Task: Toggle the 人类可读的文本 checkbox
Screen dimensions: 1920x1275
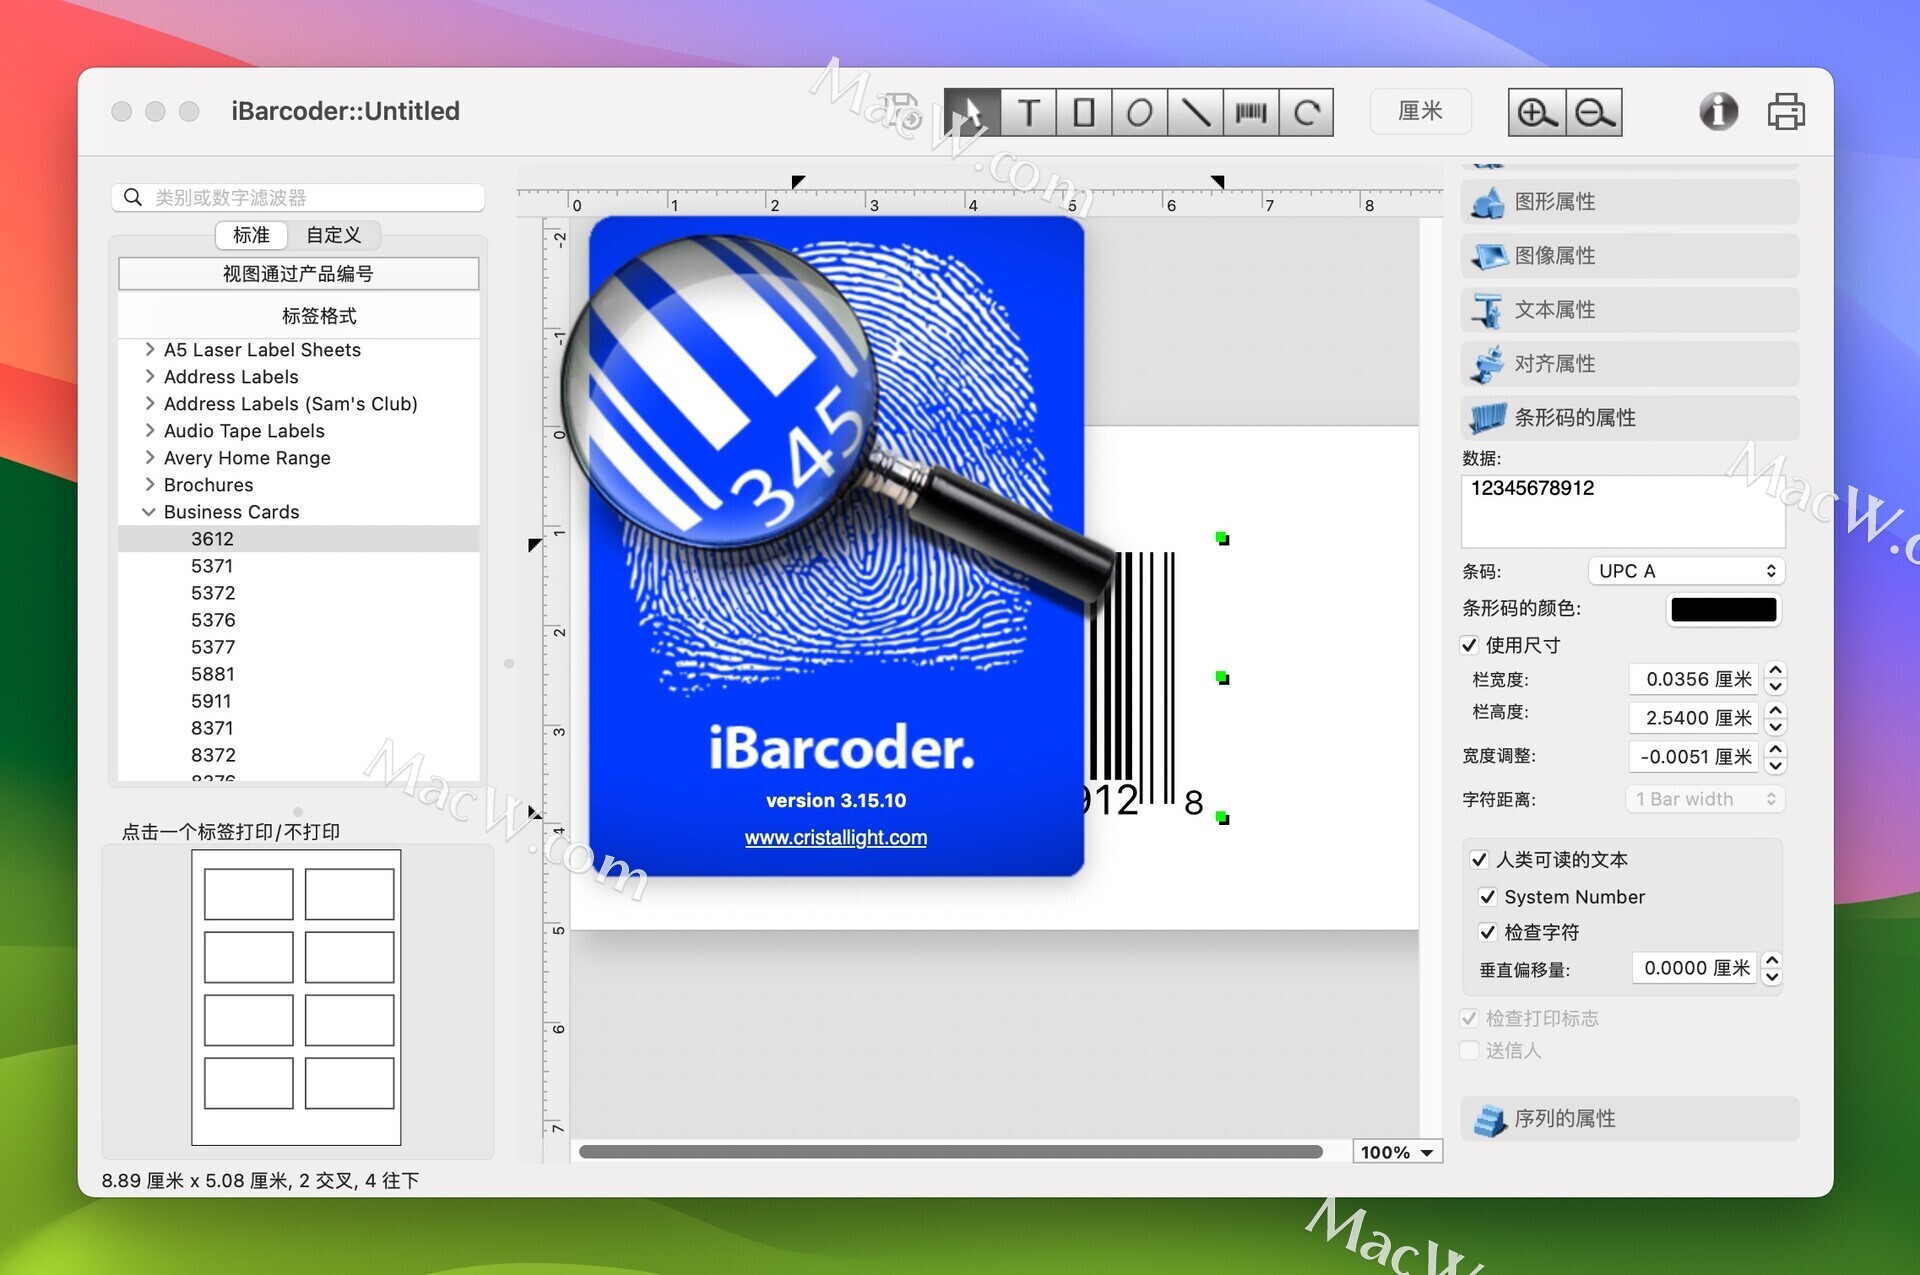Action: click(1479, 859)
